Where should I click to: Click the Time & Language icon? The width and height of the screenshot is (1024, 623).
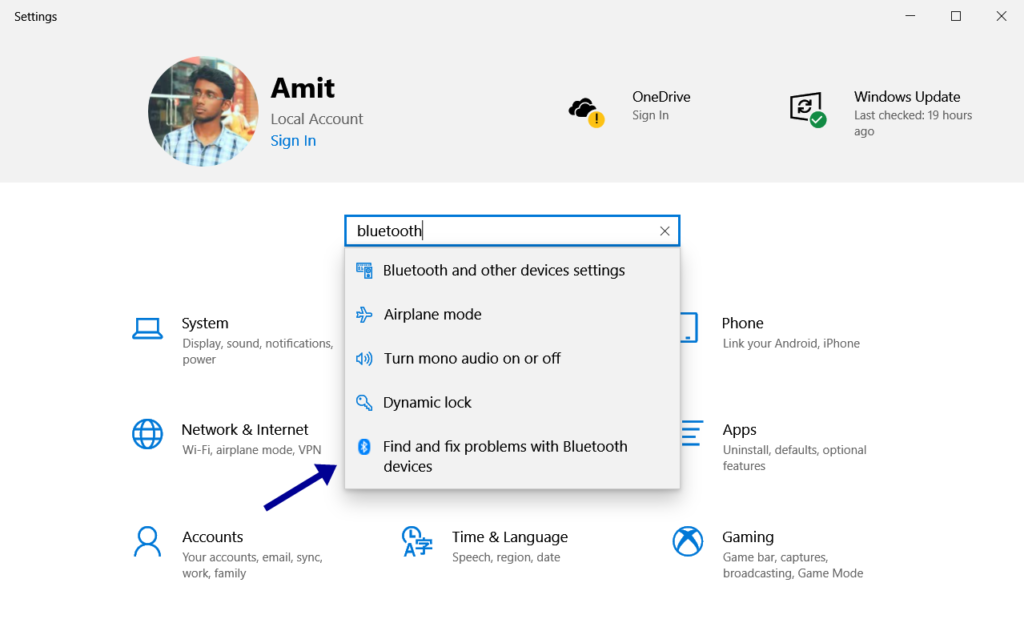pyautogui.click(x=416, y=541)
